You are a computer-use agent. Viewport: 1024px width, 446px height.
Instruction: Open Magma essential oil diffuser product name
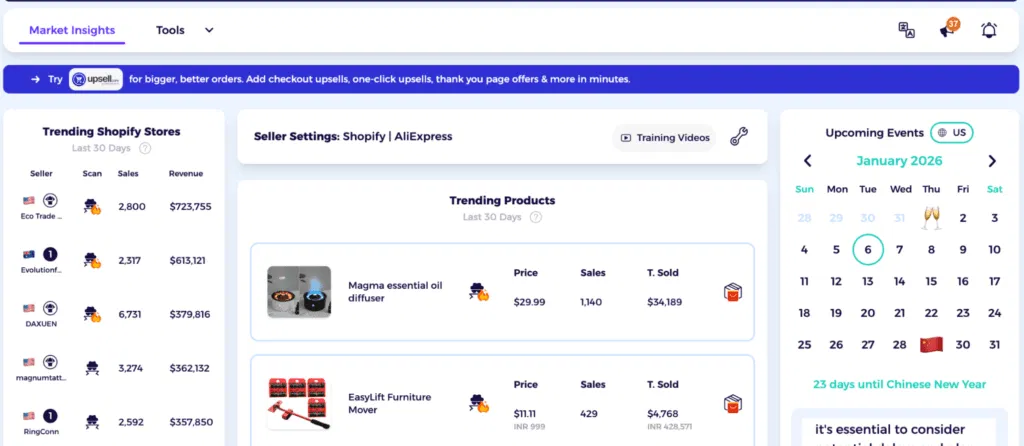[x=395, y=292]
